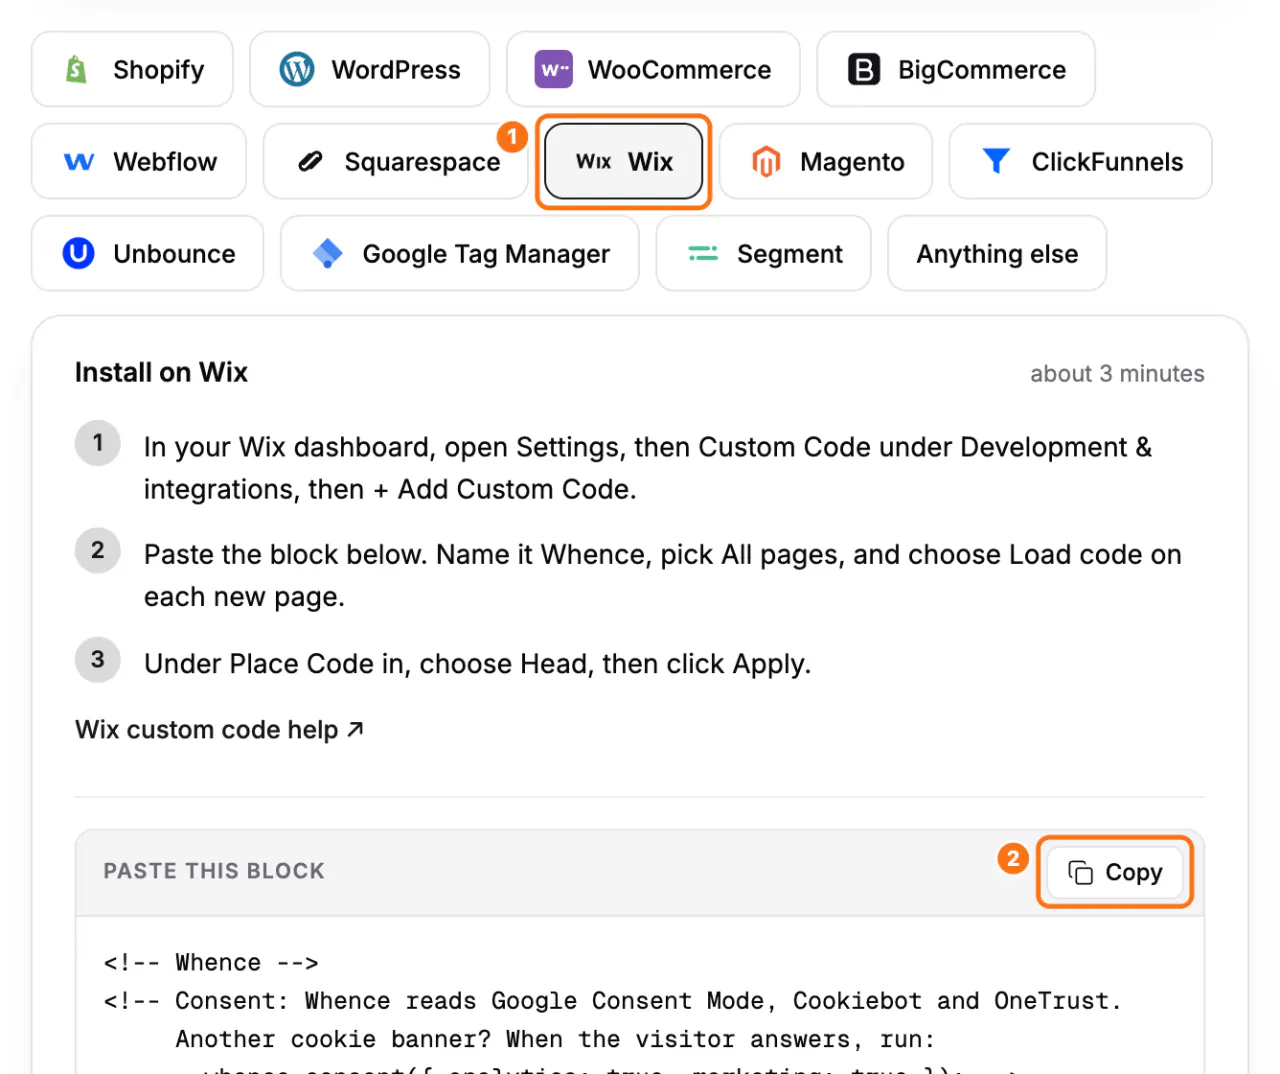This screenshot has width=1280, height=1074.
Task: Copy the paste block code
Action: coord(1115,872)
